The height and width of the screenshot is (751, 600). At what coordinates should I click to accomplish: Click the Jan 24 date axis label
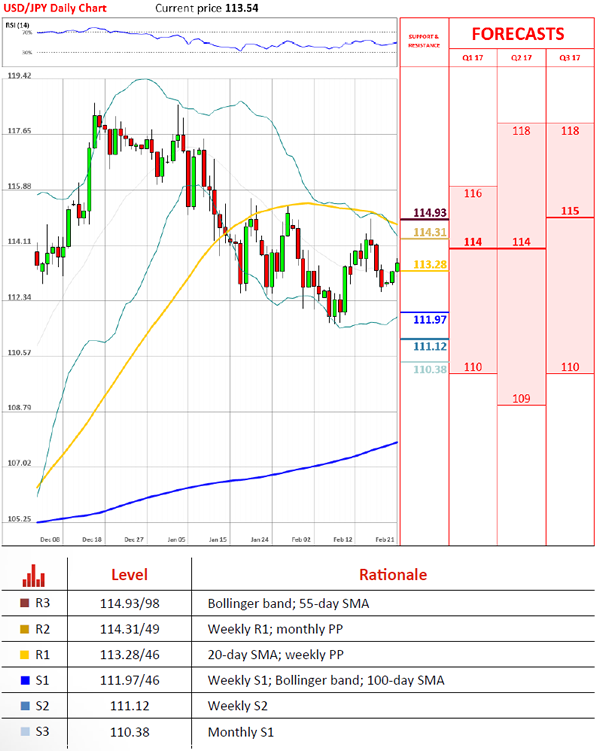(x=260, y=539)
